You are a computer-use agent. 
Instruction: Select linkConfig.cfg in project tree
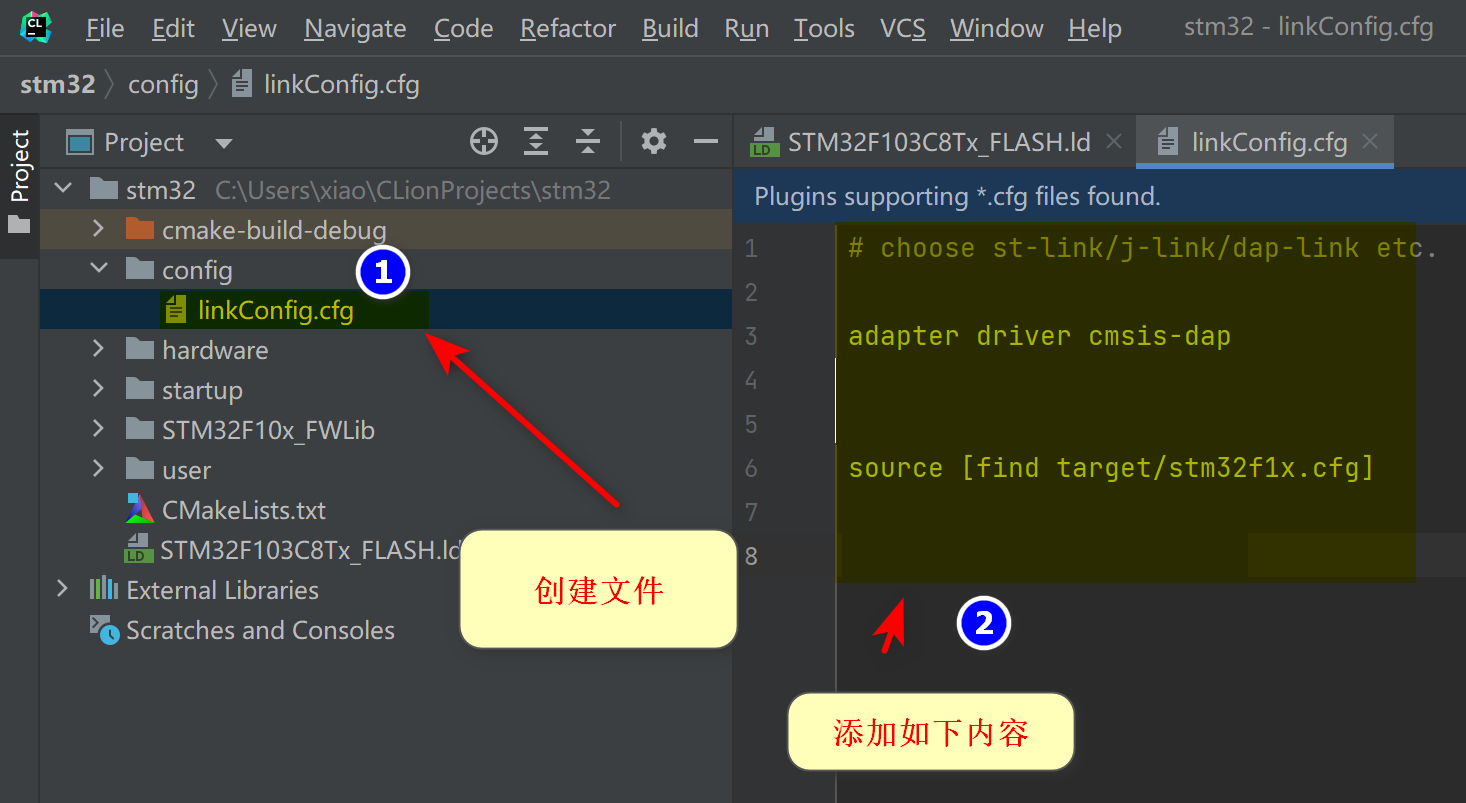pyautogui.click(x=386, y=310)
